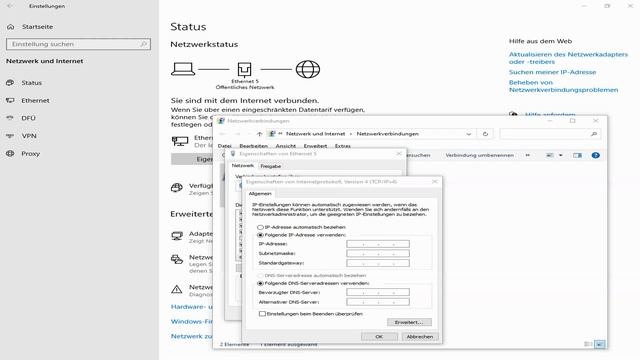Click Verbindung umbenennen in toolbar

[x=480, y=155]
